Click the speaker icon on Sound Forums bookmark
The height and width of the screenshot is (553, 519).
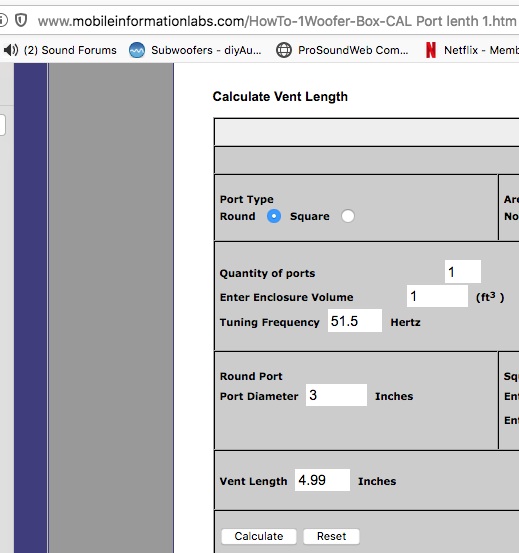click(x=11, y=50)
